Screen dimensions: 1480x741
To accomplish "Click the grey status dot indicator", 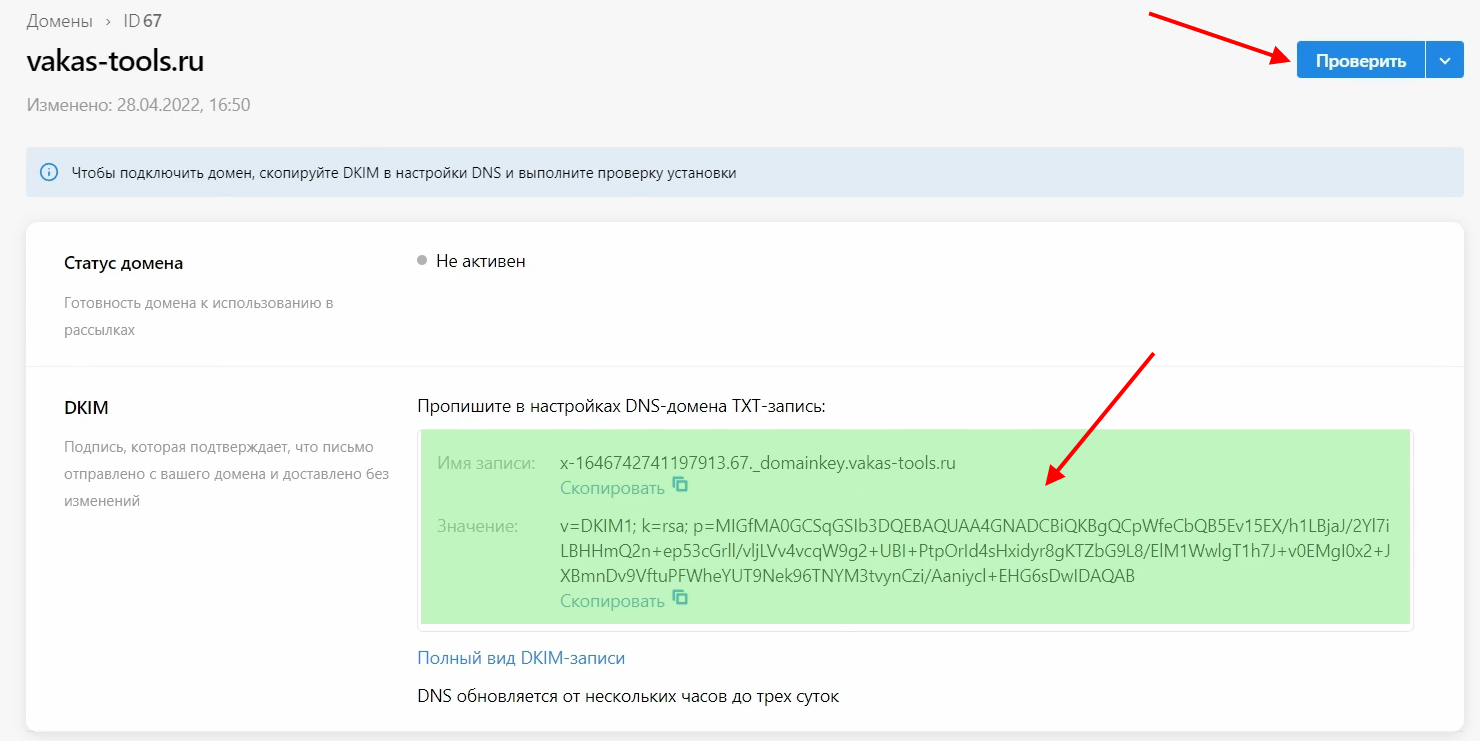I will 422,261.
